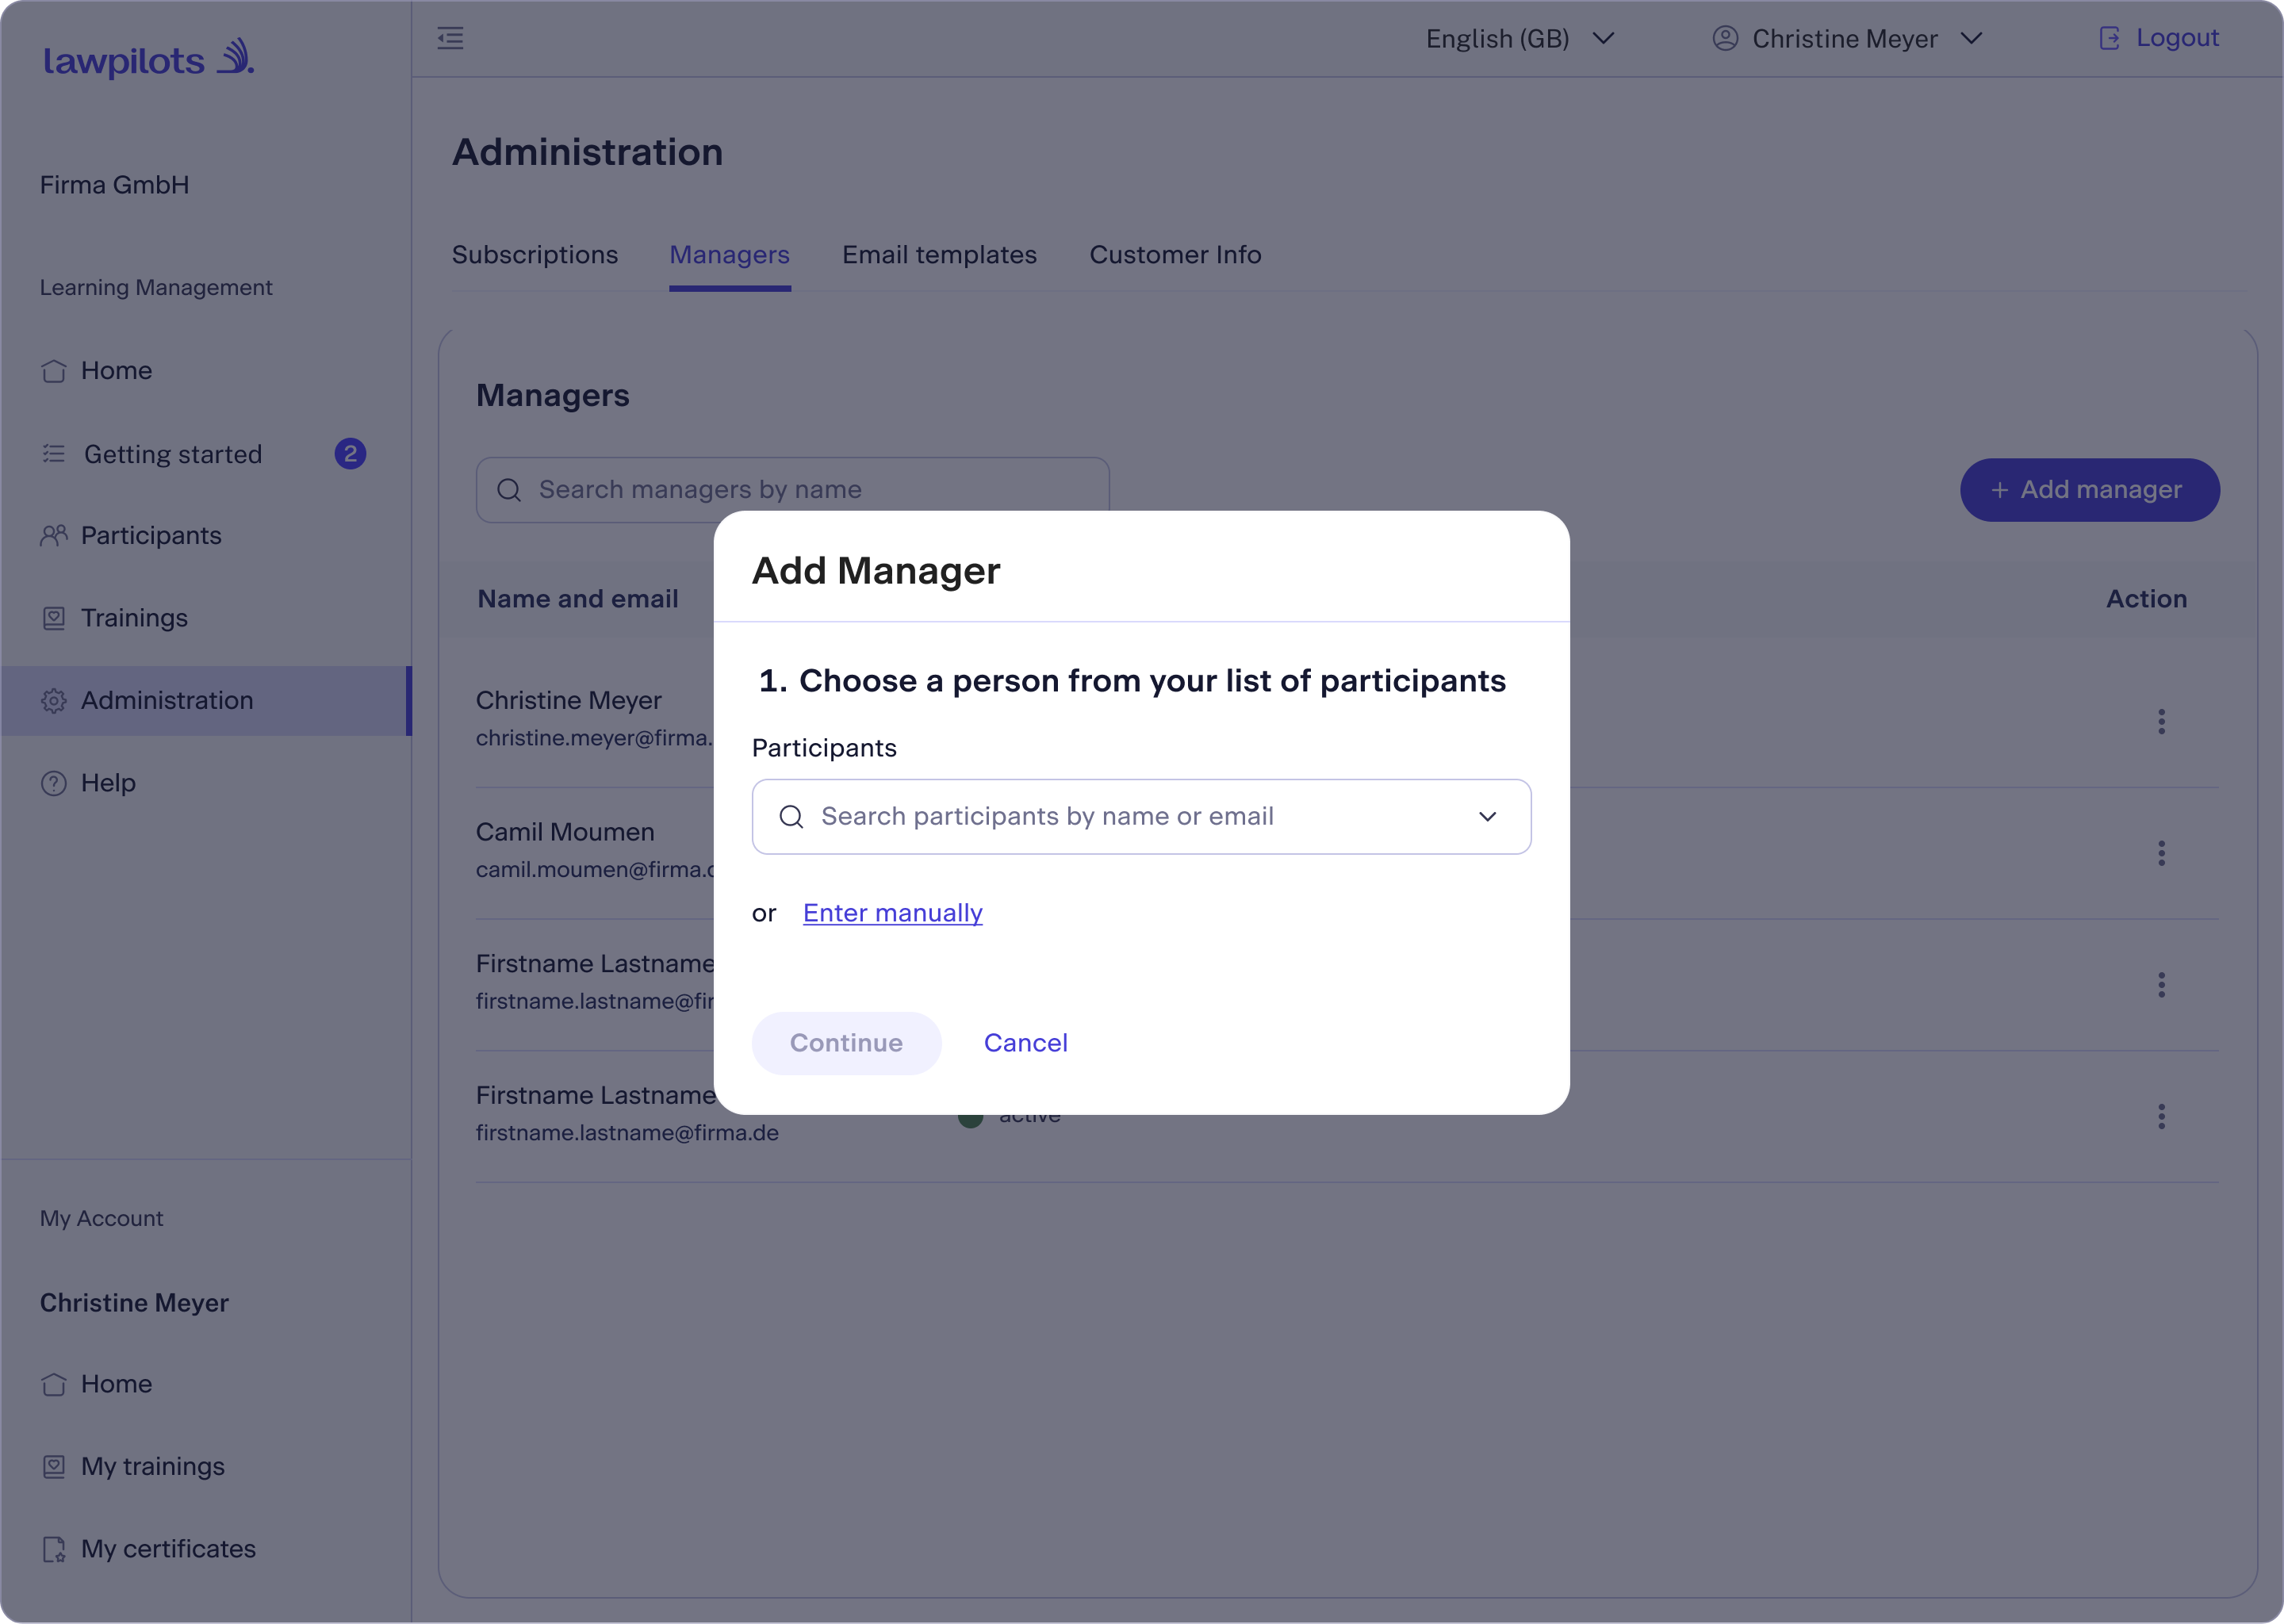Open the English (GB) language dropdown
Image resolution: width=2284 pixels, height=1624 pixels.
pyautogui.click(x=1520, y=39)
